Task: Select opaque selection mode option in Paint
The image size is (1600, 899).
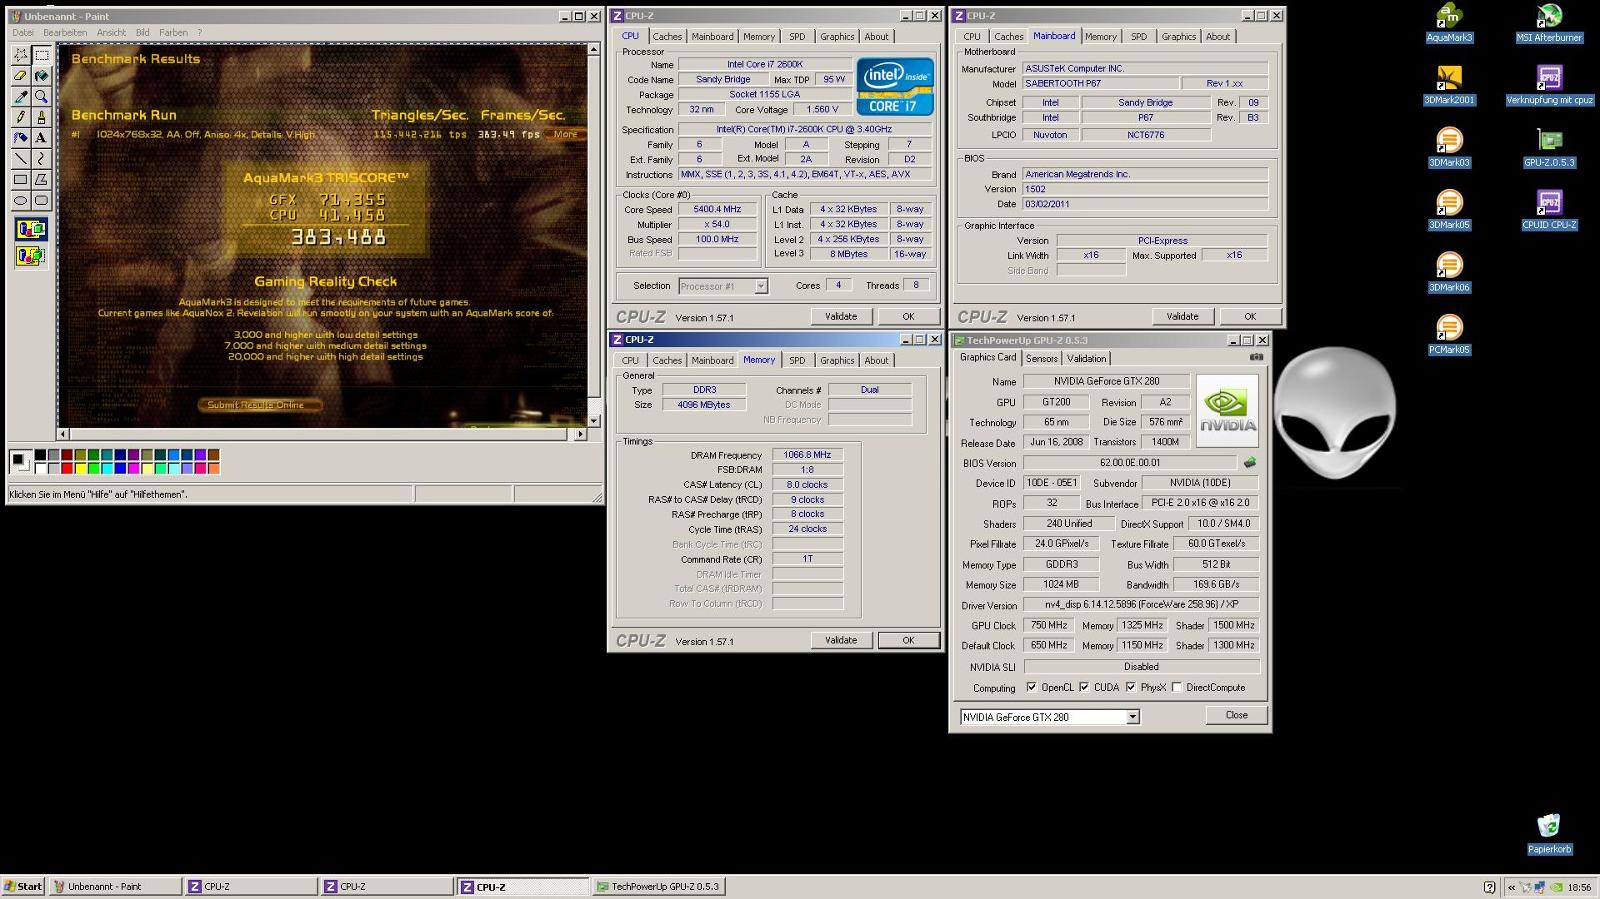Action: 30,230
